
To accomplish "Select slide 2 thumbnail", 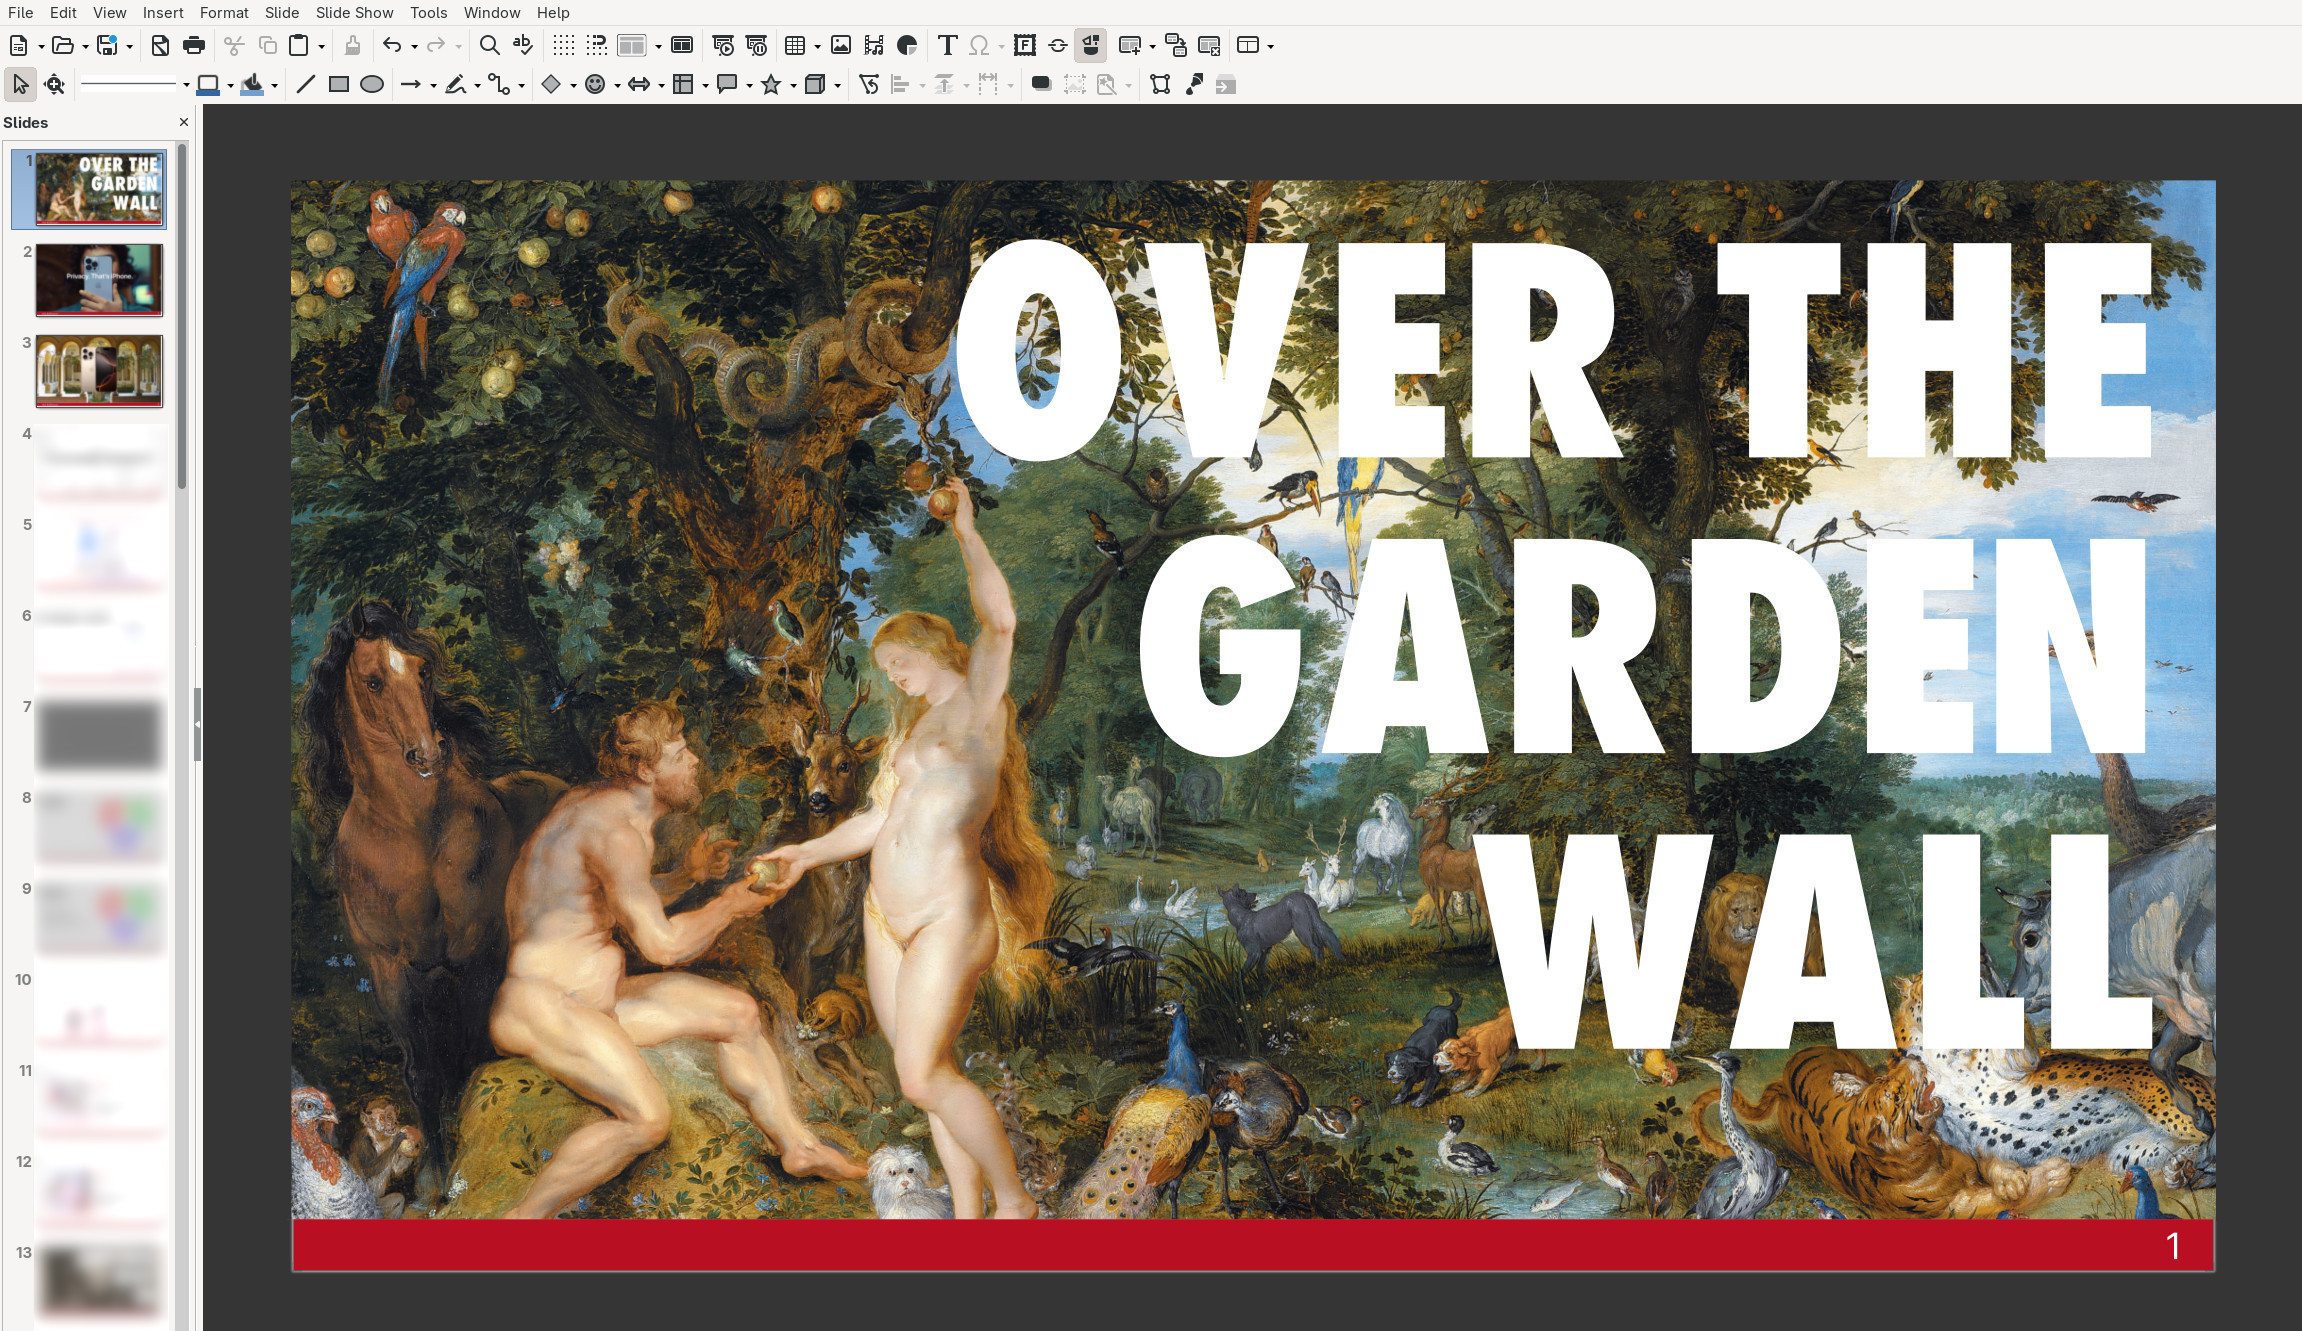I will pyautogui.click(x=99, y=280).
